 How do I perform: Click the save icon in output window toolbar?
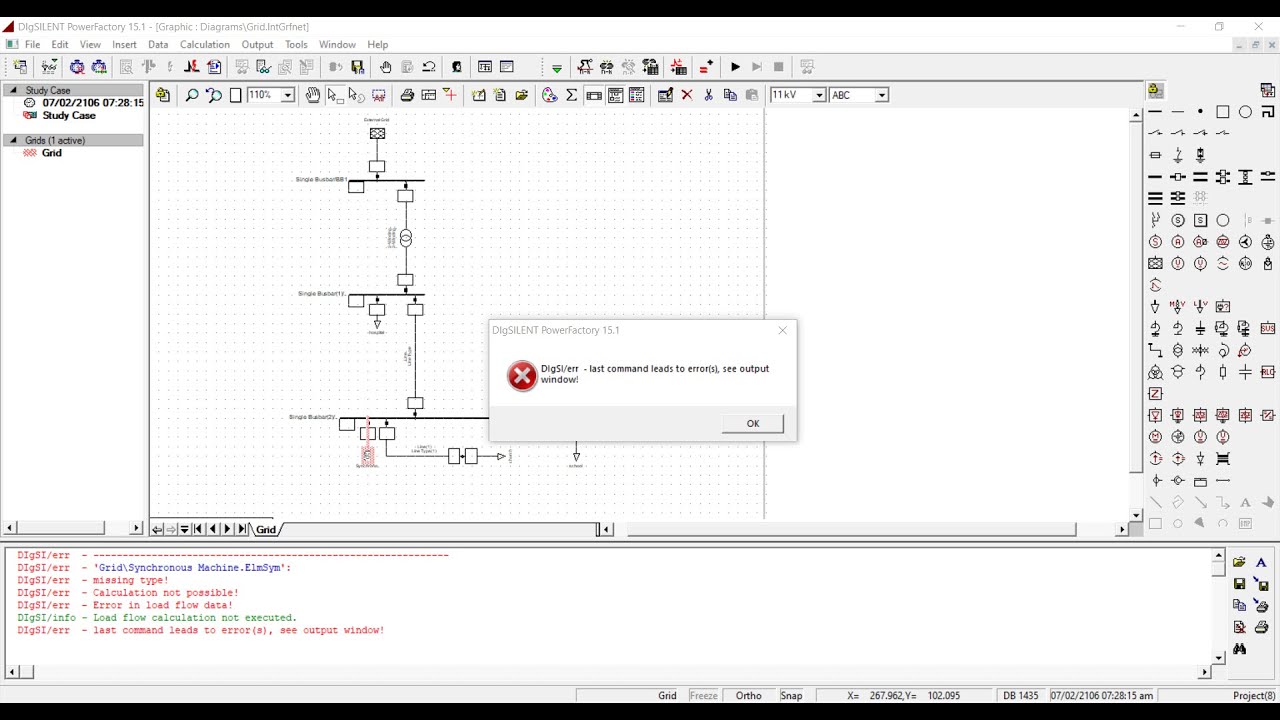[x=1240, y=584]
